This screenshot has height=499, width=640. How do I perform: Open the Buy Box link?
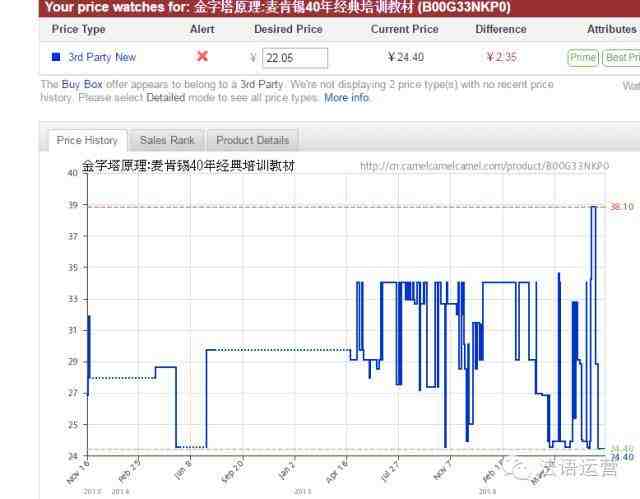(x=82, y=84)
